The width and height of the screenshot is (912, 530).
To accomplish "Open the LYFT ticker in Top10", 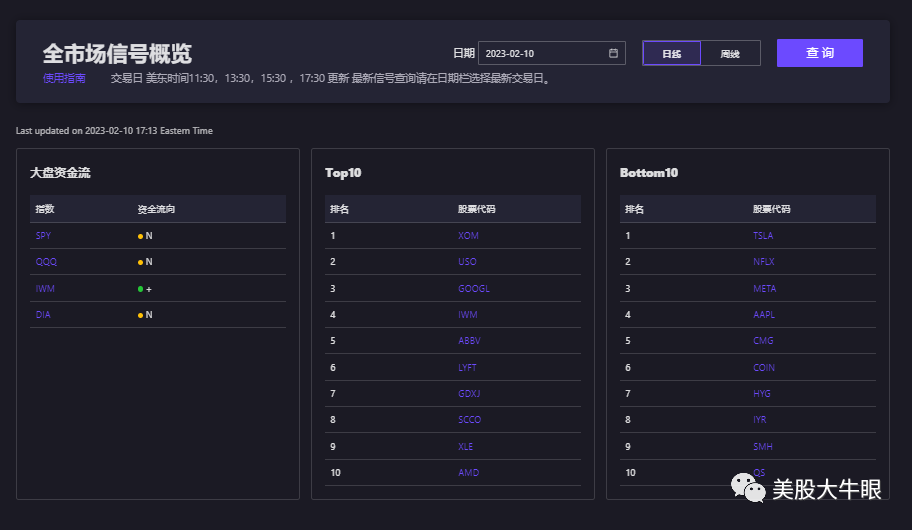I will tap(467, 368).
